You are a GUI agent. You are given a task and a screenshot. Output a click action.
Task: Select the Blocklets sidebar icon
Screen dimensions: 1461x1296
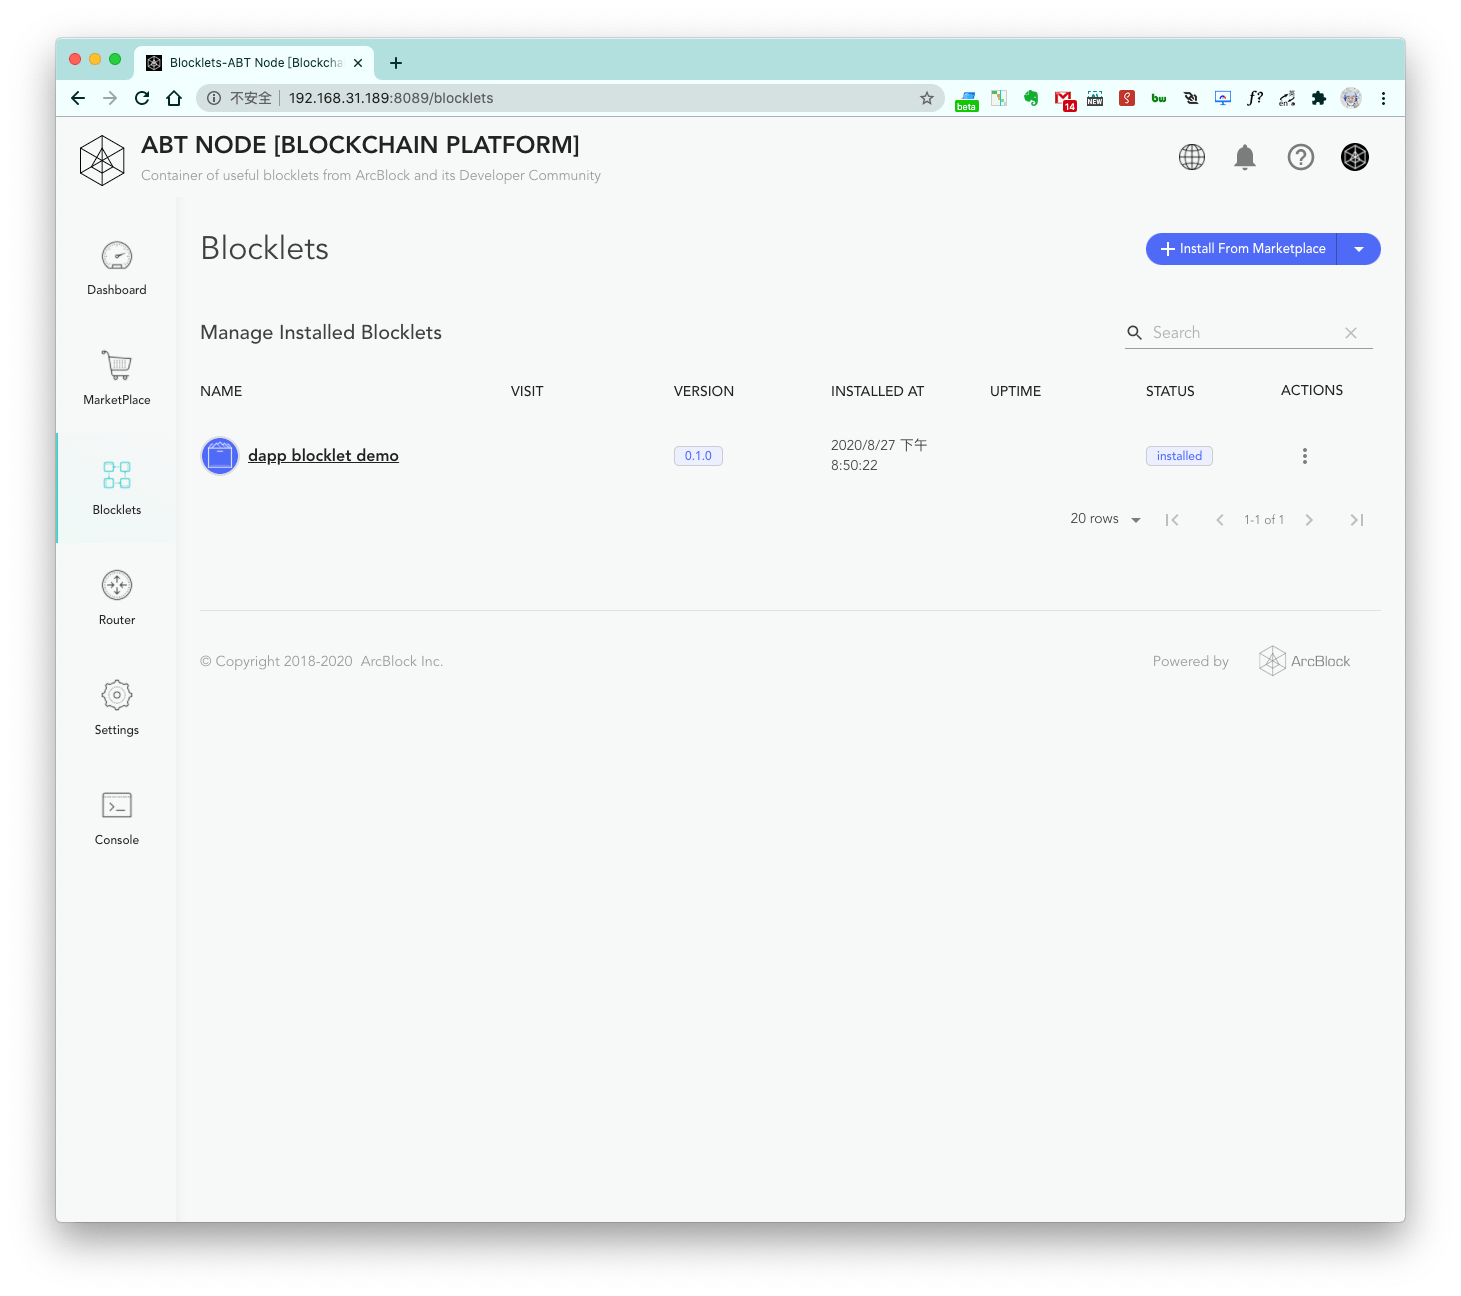(x=117, y=475)
